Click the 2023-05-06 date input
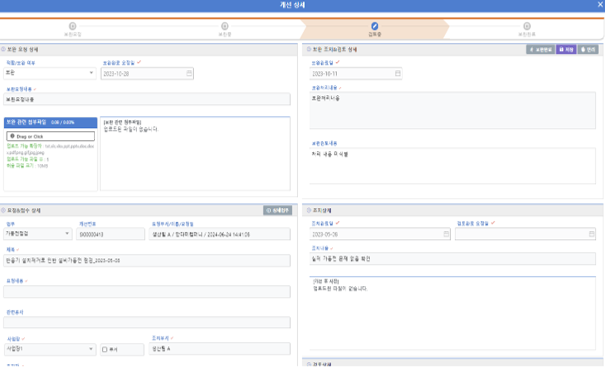This screenshot has height=371, width=605. [x=380, y=234]
